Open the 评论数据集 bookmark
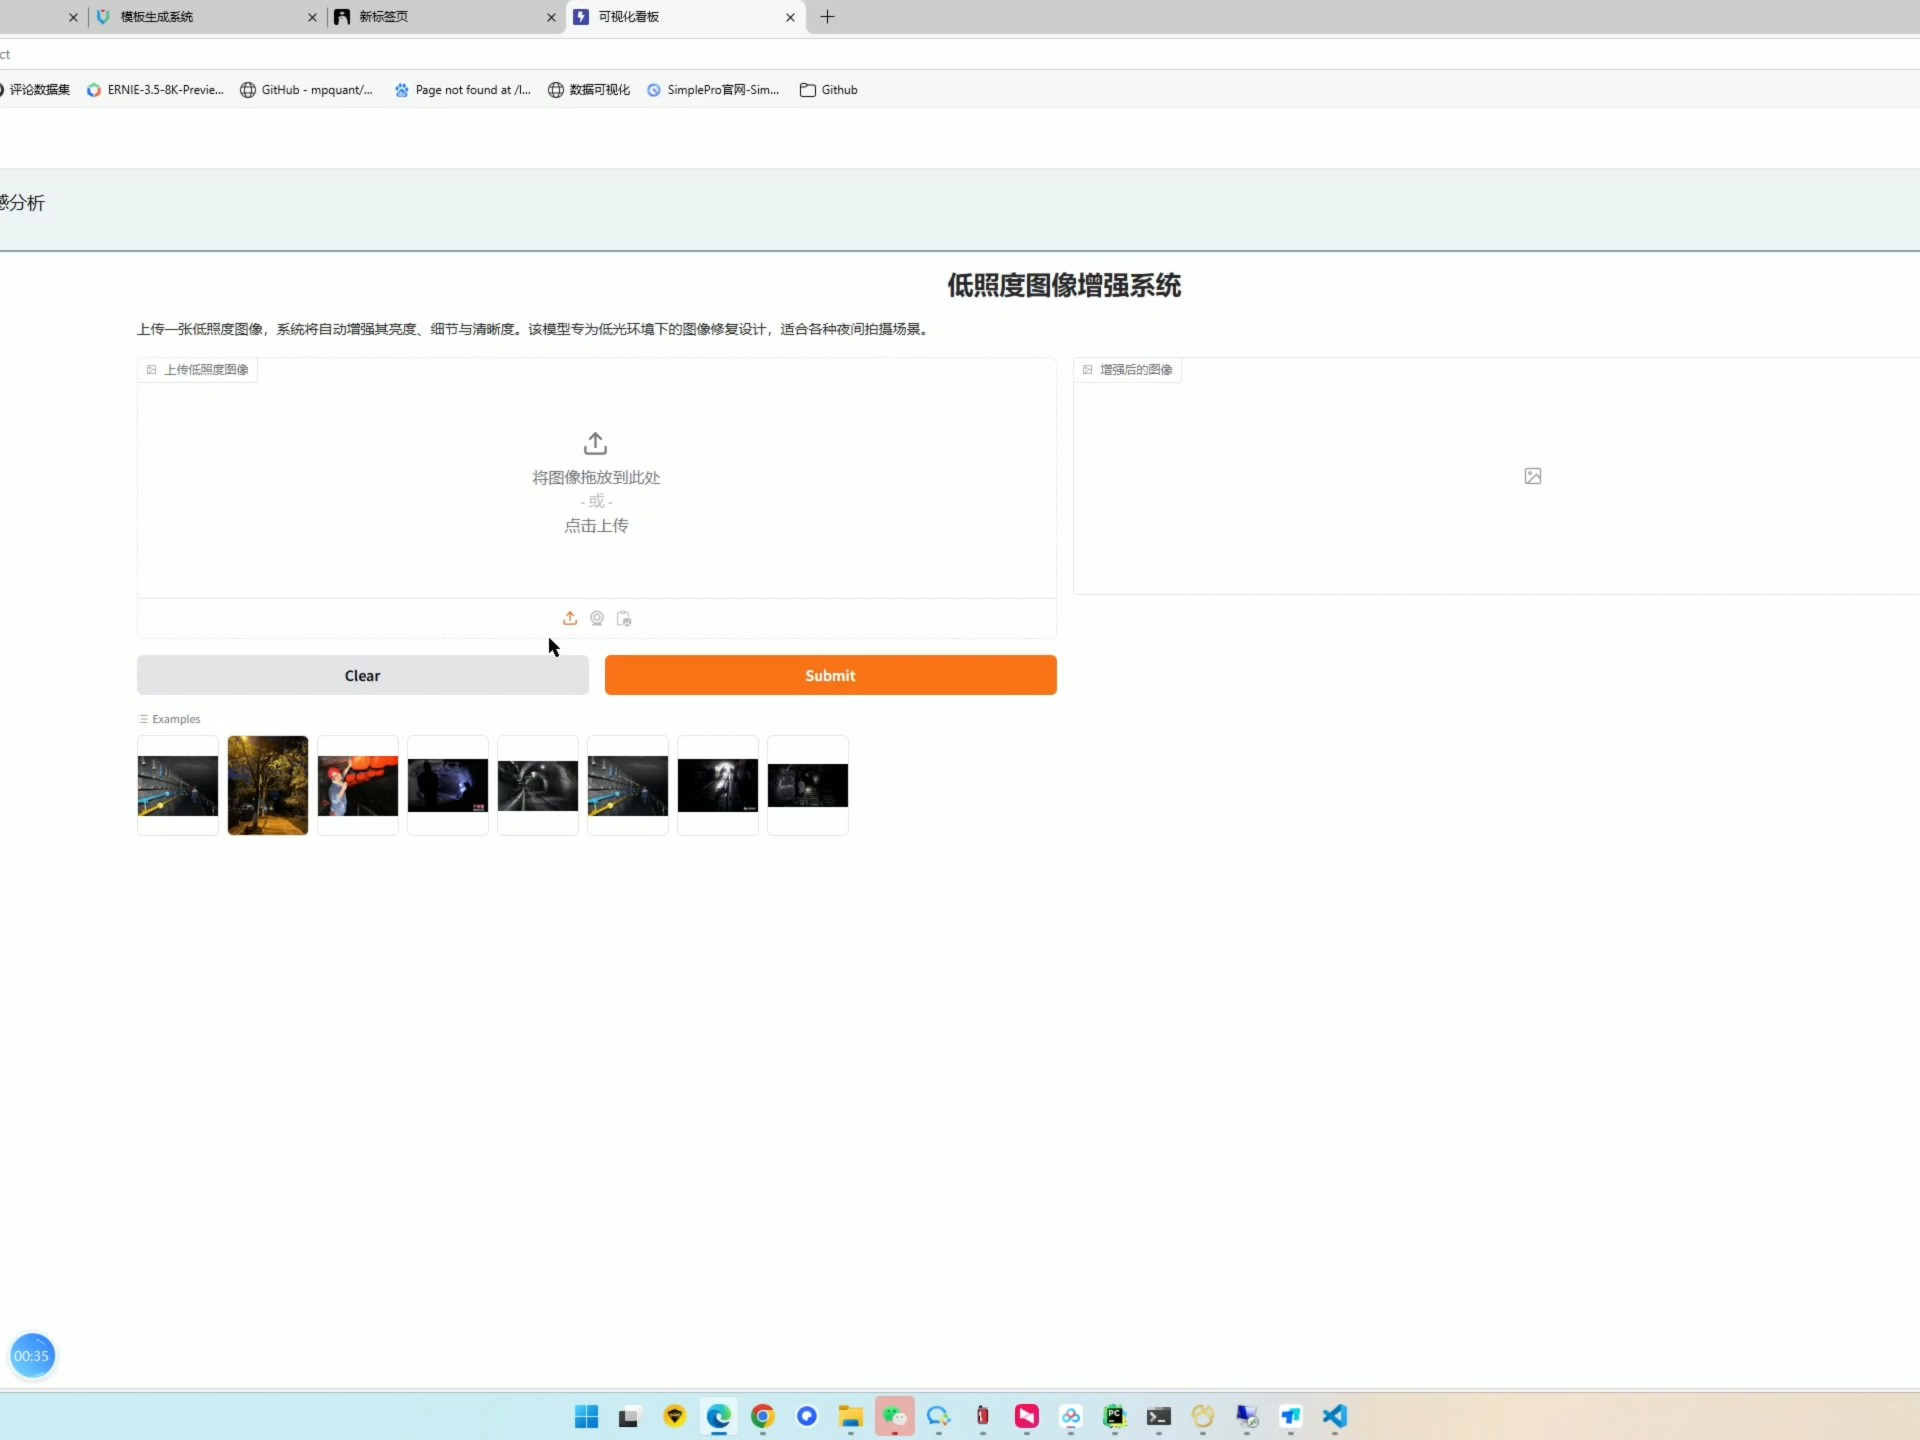This screenshot has width=1920, height=1440. (x=35, y=90)
